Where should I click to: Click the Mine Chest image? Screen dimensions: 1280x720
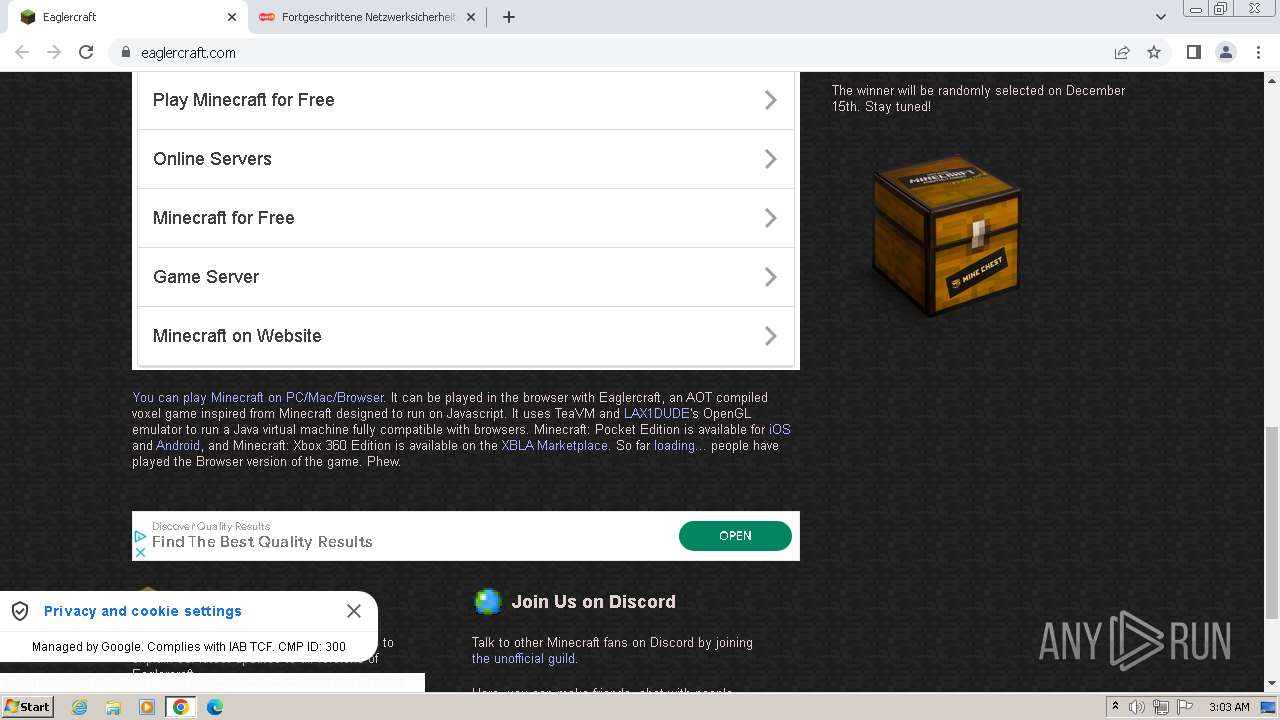coord(946,235)
